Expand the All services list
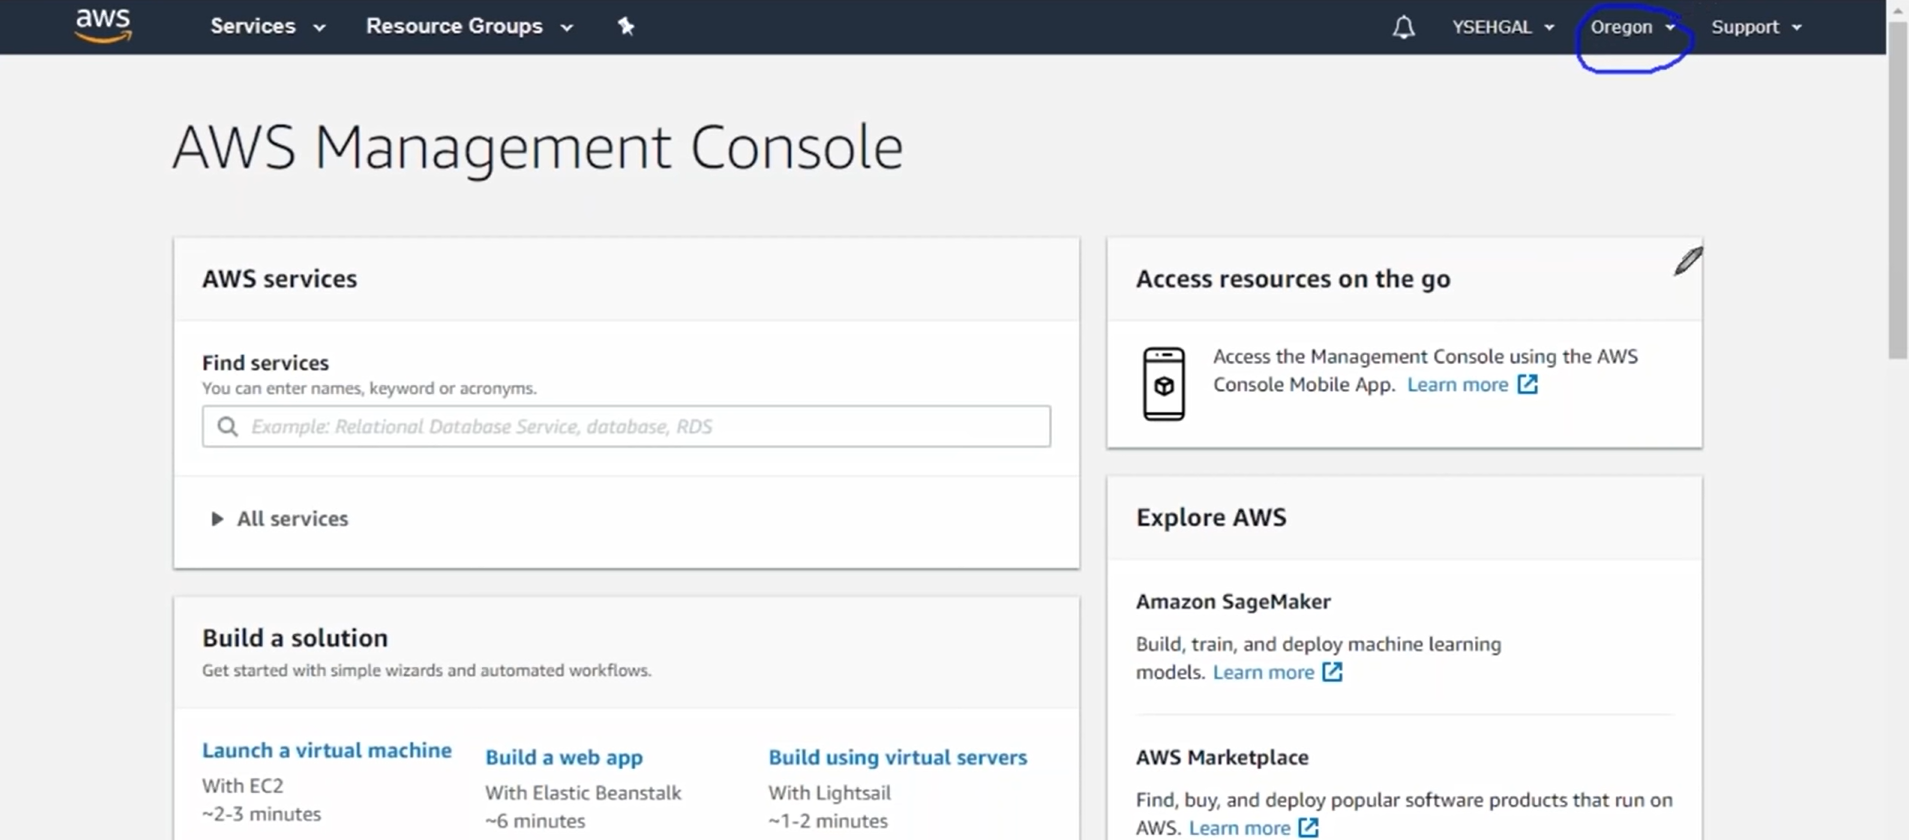 click(279, 518)
